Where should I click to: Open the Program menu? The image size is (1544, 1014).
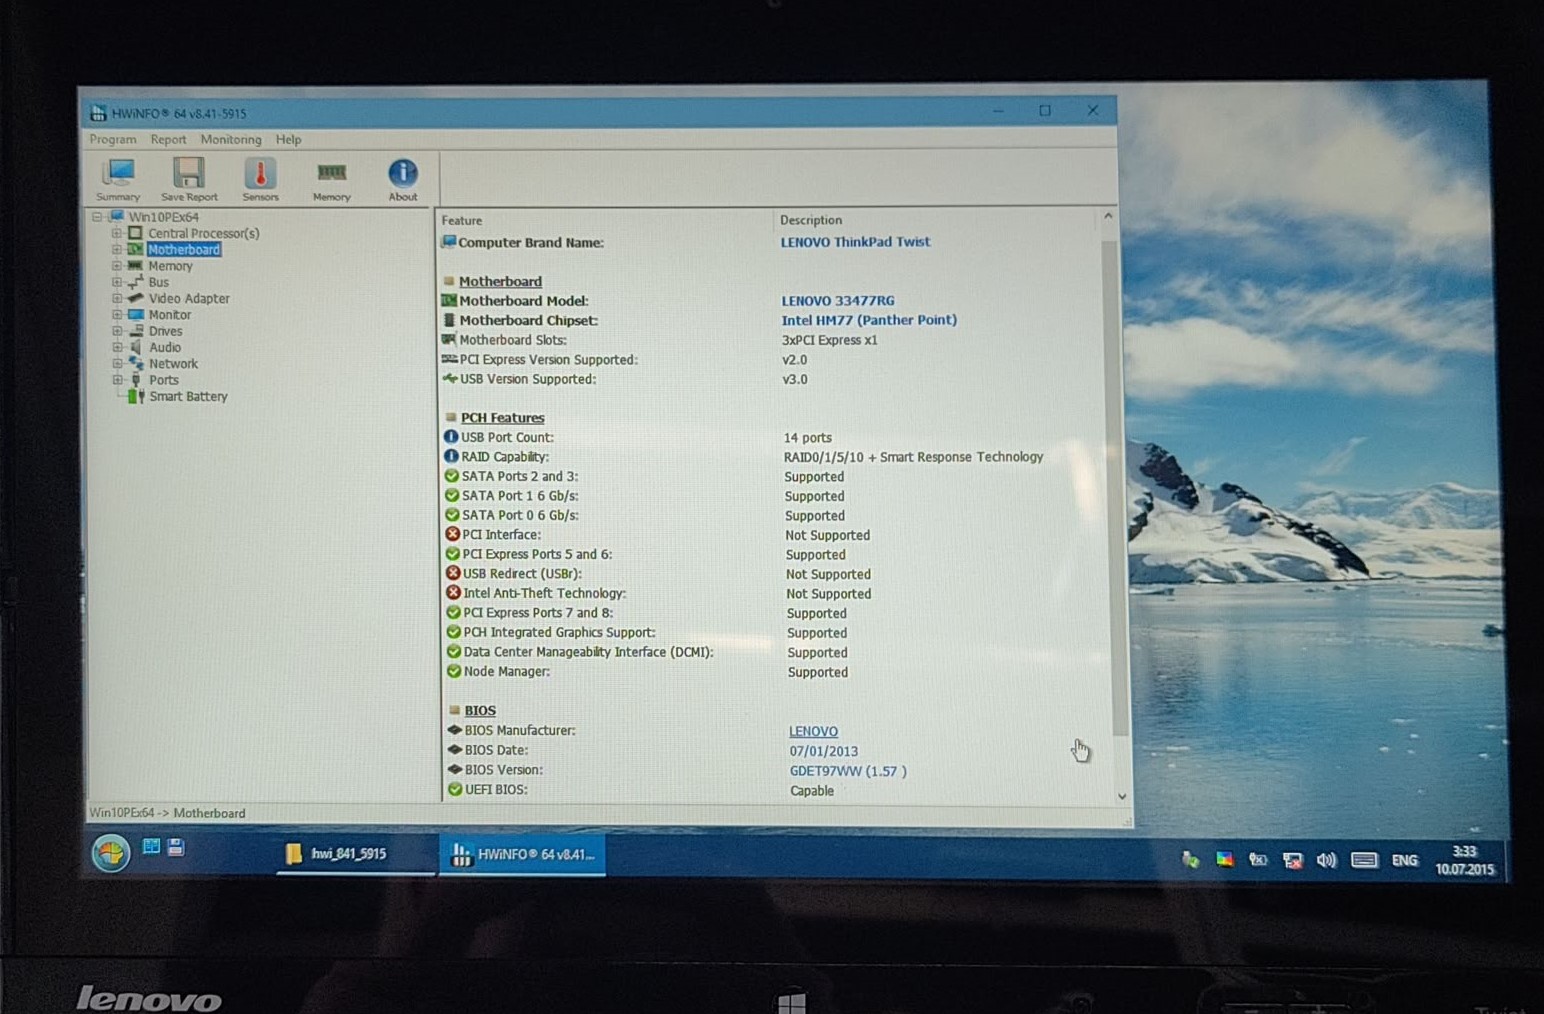pyautogui.click(x=113, y=139)
